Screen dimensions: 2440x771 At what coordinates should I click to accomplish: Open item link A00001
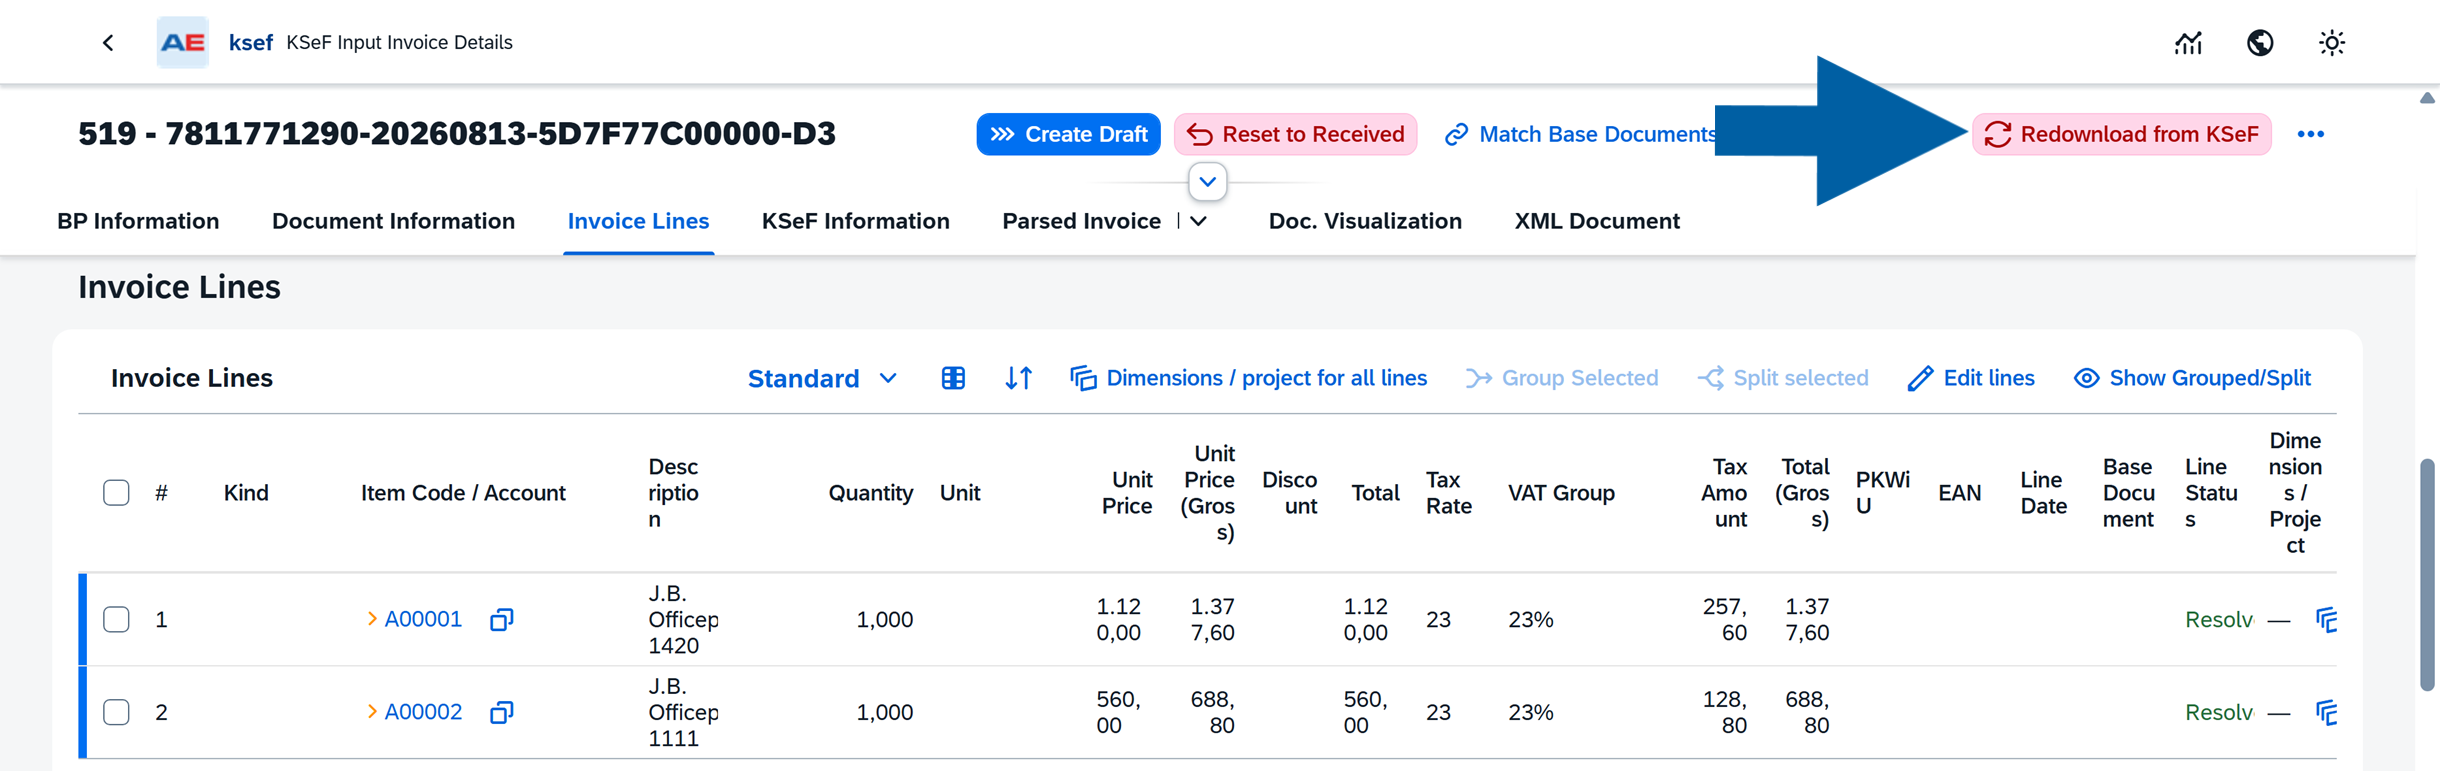coord(423,620)
